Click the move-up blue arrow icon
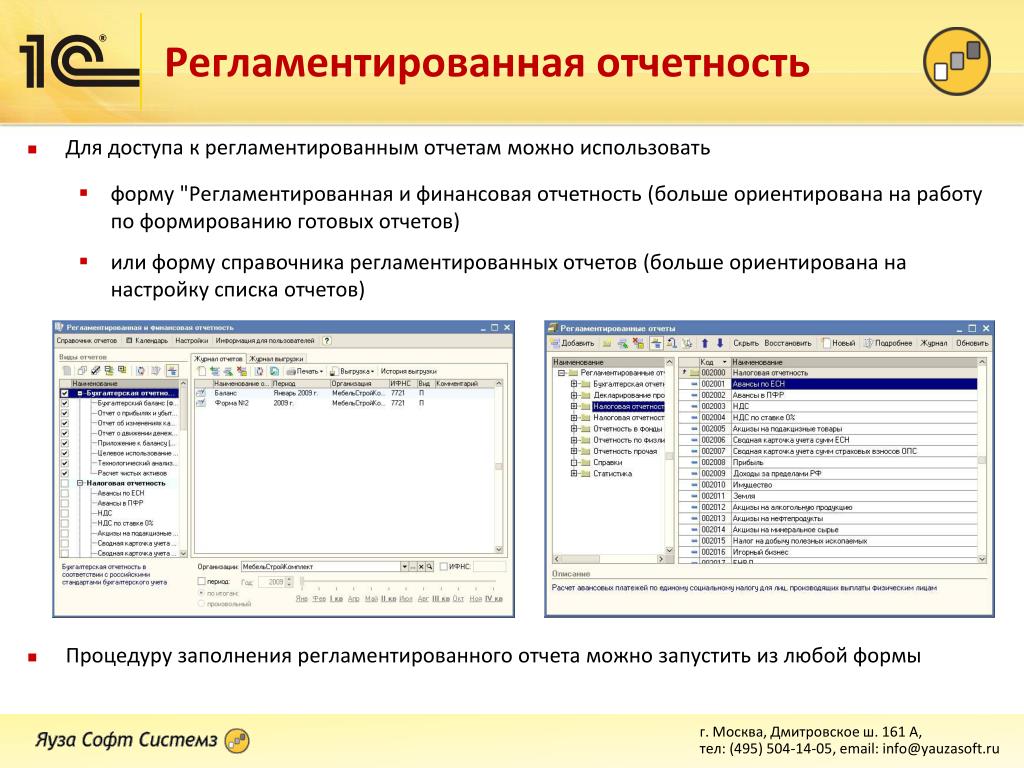 click(x=705, y=343)
